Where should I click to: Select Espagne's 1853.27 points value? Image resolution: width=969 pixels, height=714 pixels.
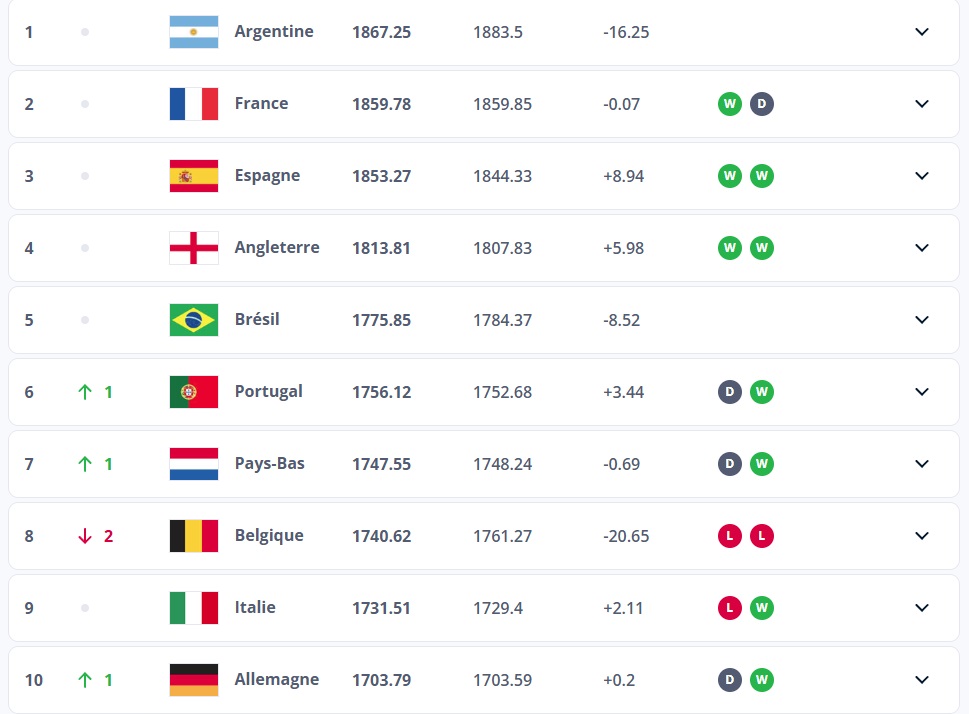click(381, 176)
